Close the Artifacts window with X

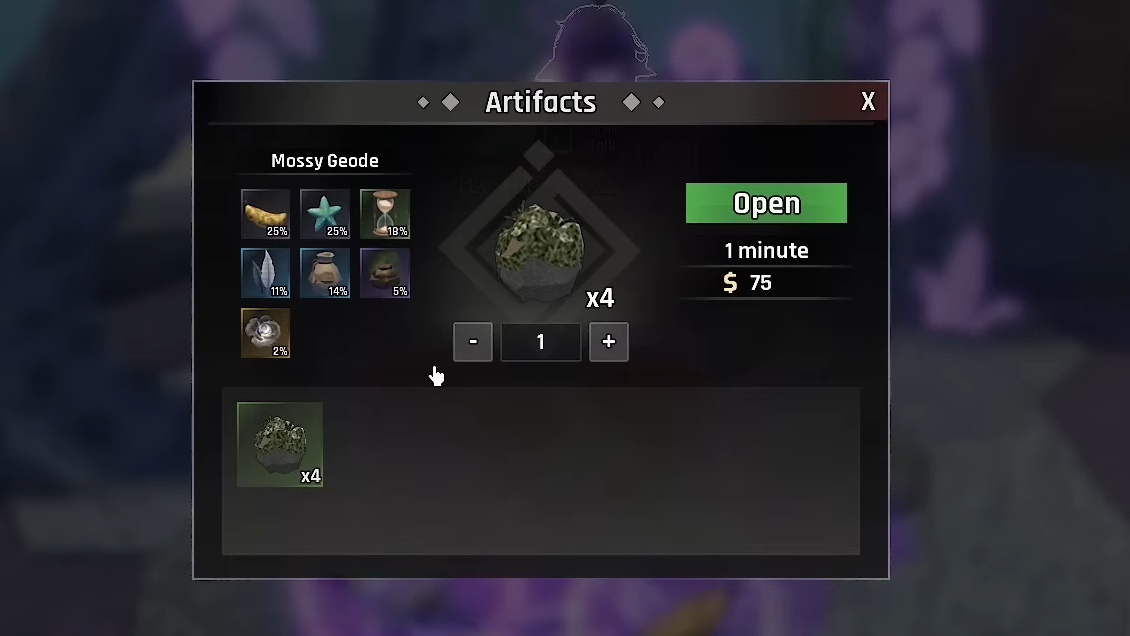(x=868, y=102)
